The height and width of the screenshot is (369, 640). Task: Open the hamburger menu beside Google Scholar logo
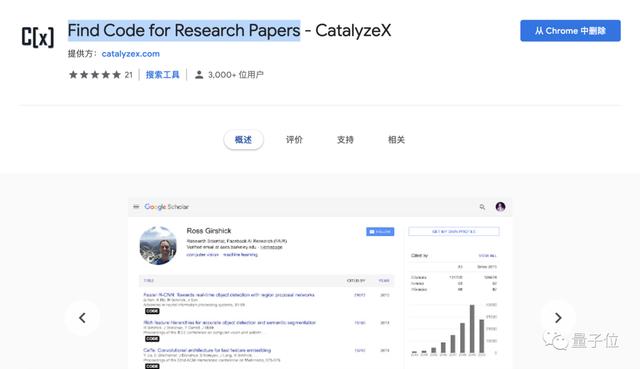click(x=136, y=207)
